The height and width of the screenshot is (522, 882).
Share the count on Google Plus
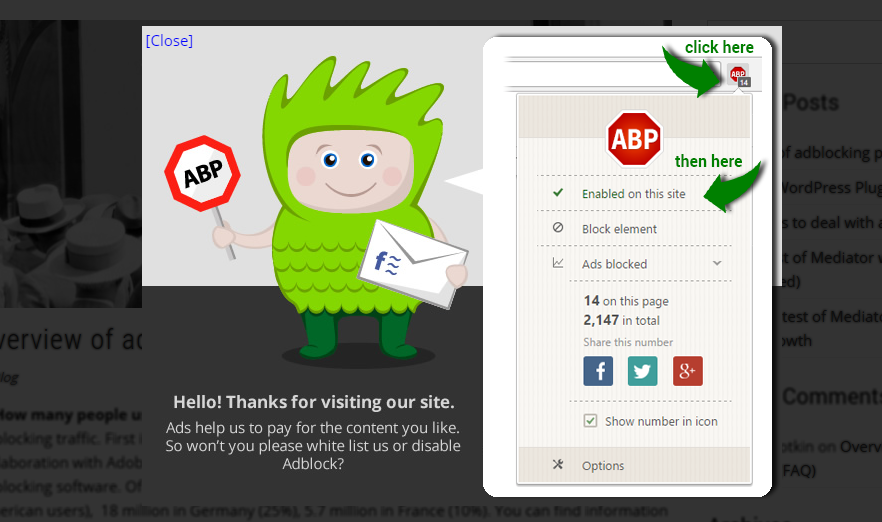pyautogui.click(x=687, y=371)
